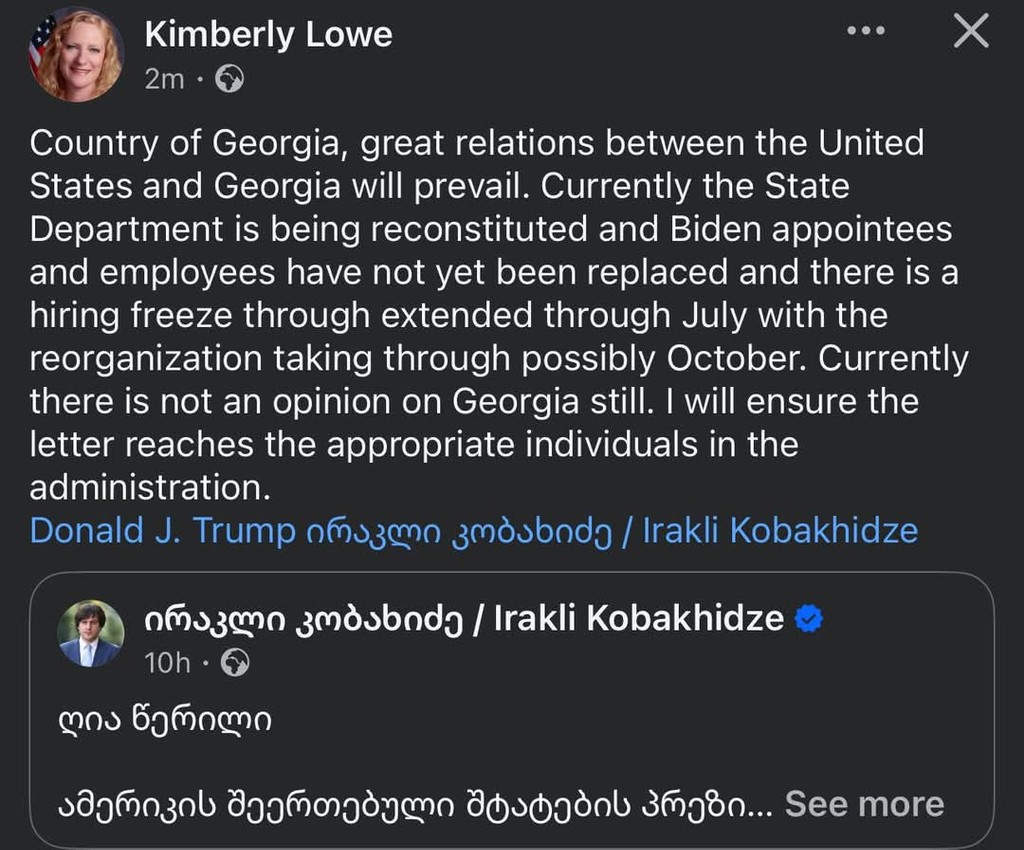Screen dimensions: 1024x850
Task: Expand the shared post with See more
Action: click(864, 804)
